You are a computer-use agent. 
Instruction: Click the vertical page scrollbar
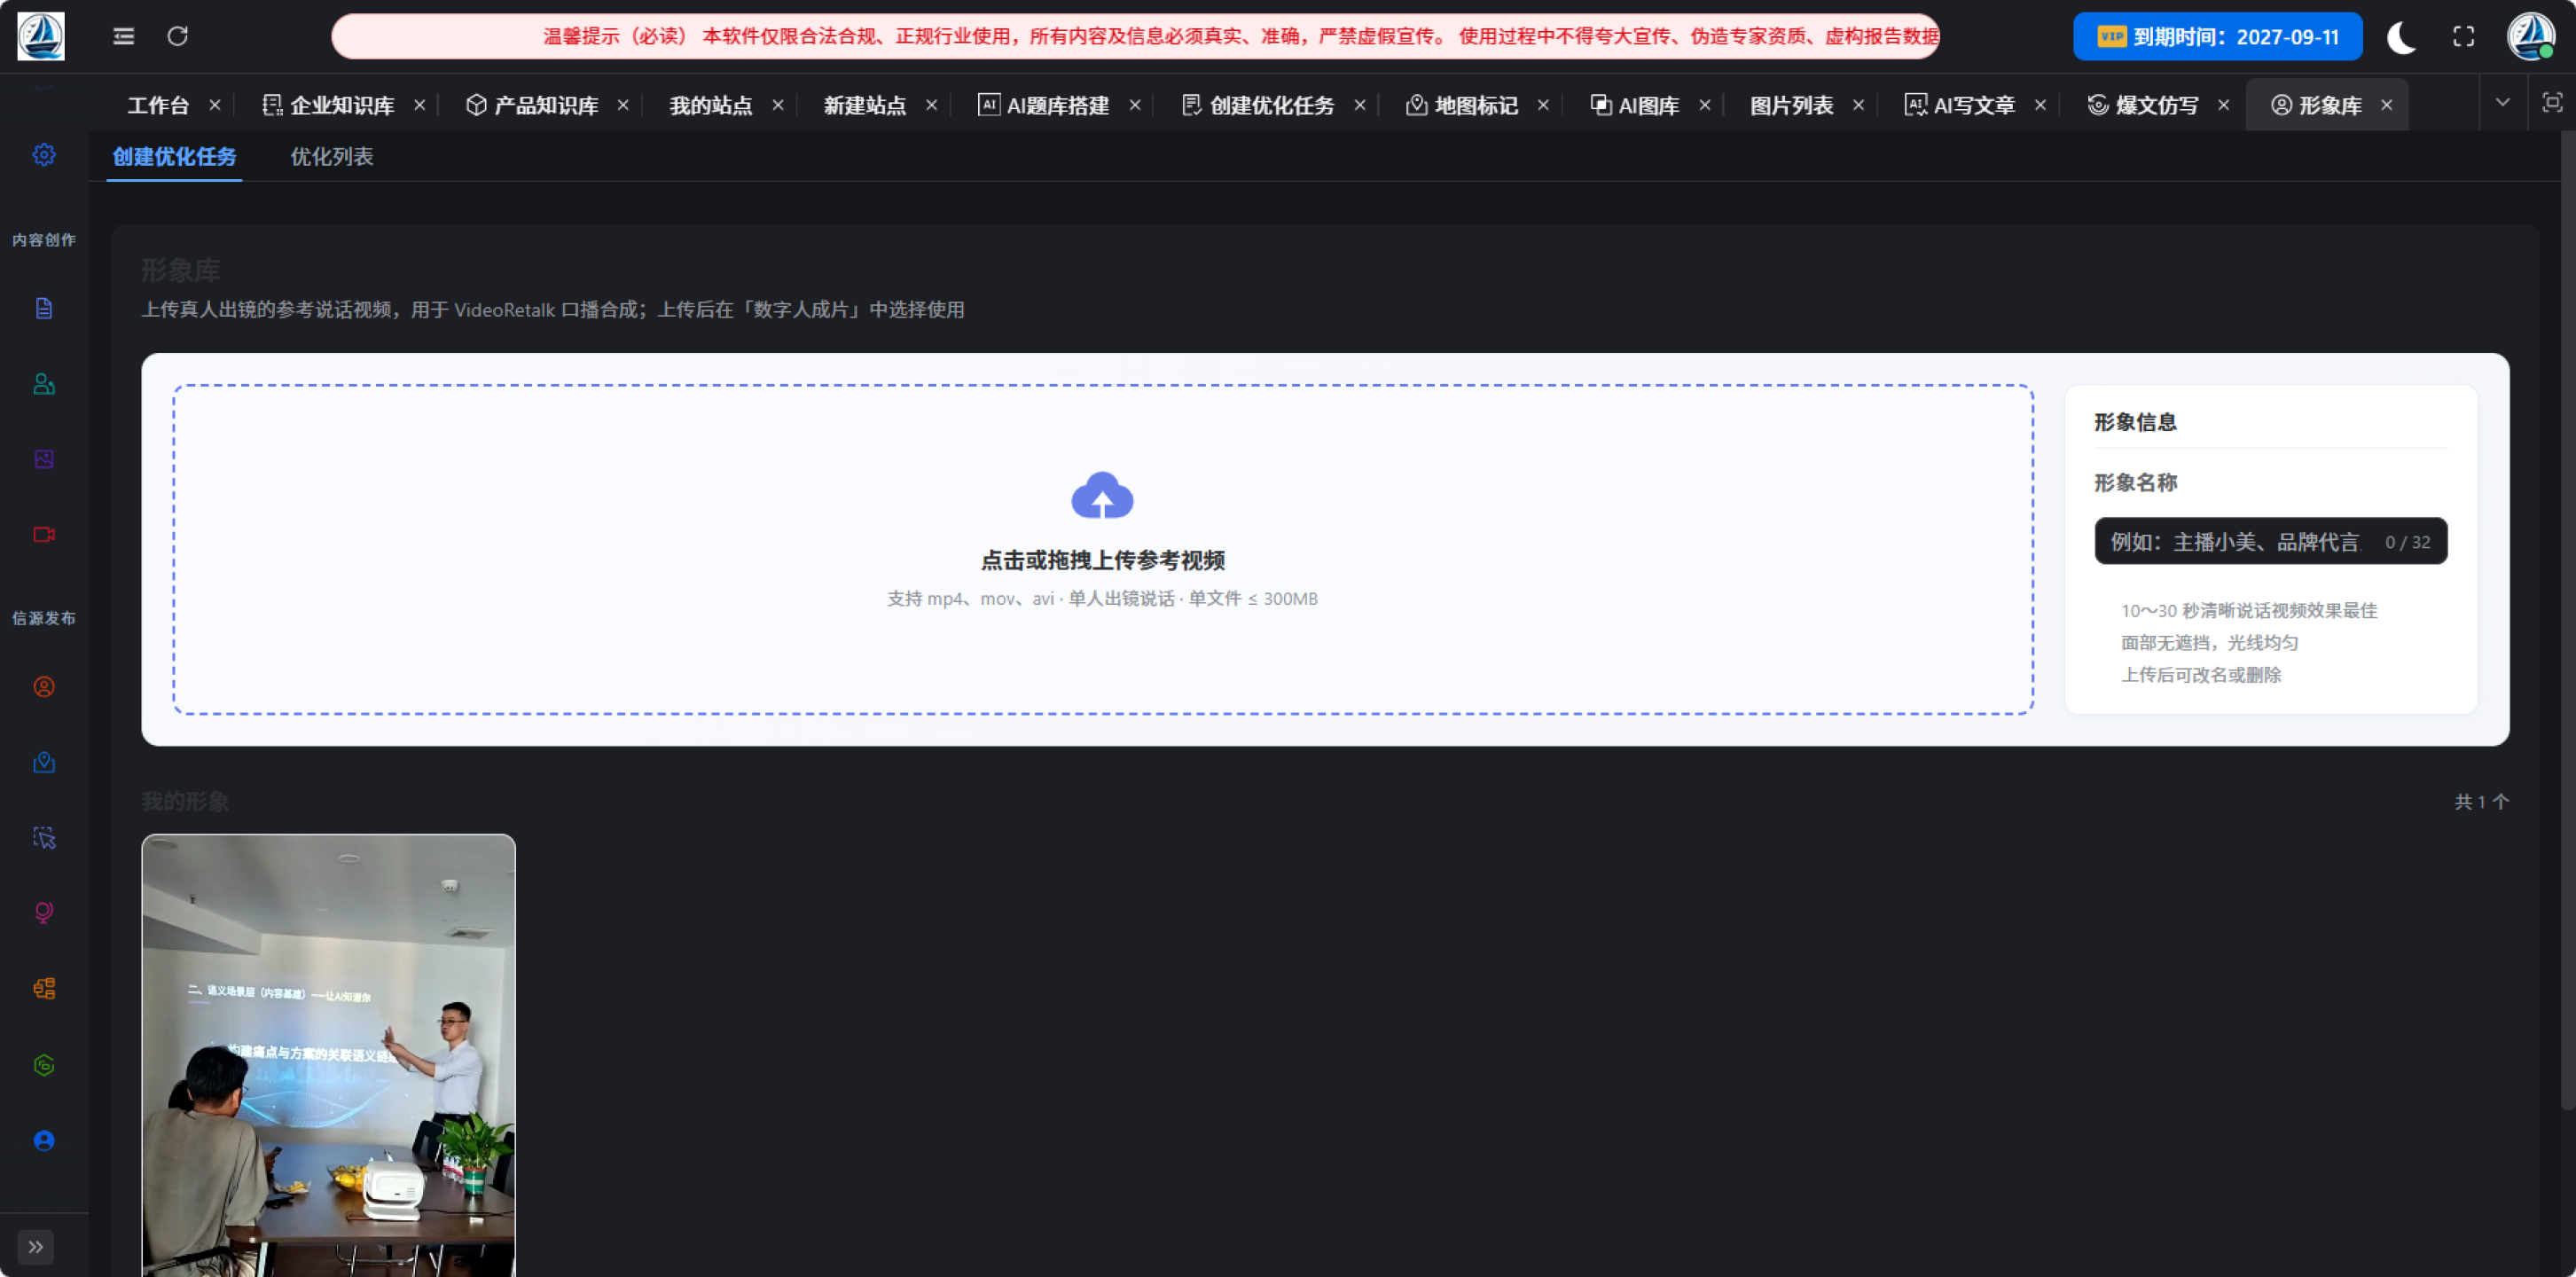point(2568,620)
